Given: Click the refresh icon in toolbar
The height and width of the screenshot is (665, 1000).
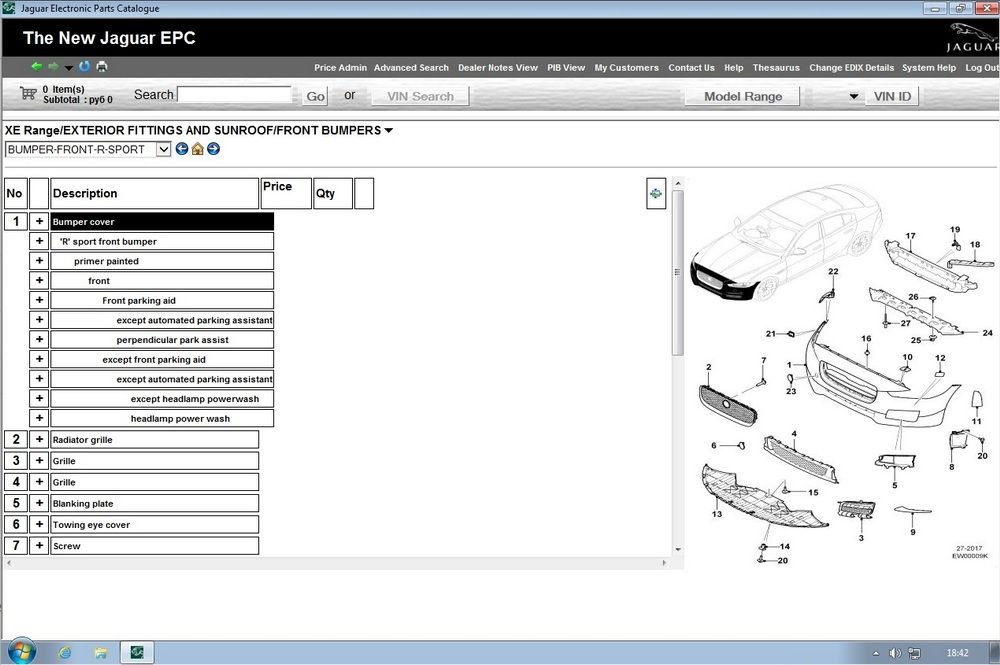Looking at the screenshot, I should 84,66.
